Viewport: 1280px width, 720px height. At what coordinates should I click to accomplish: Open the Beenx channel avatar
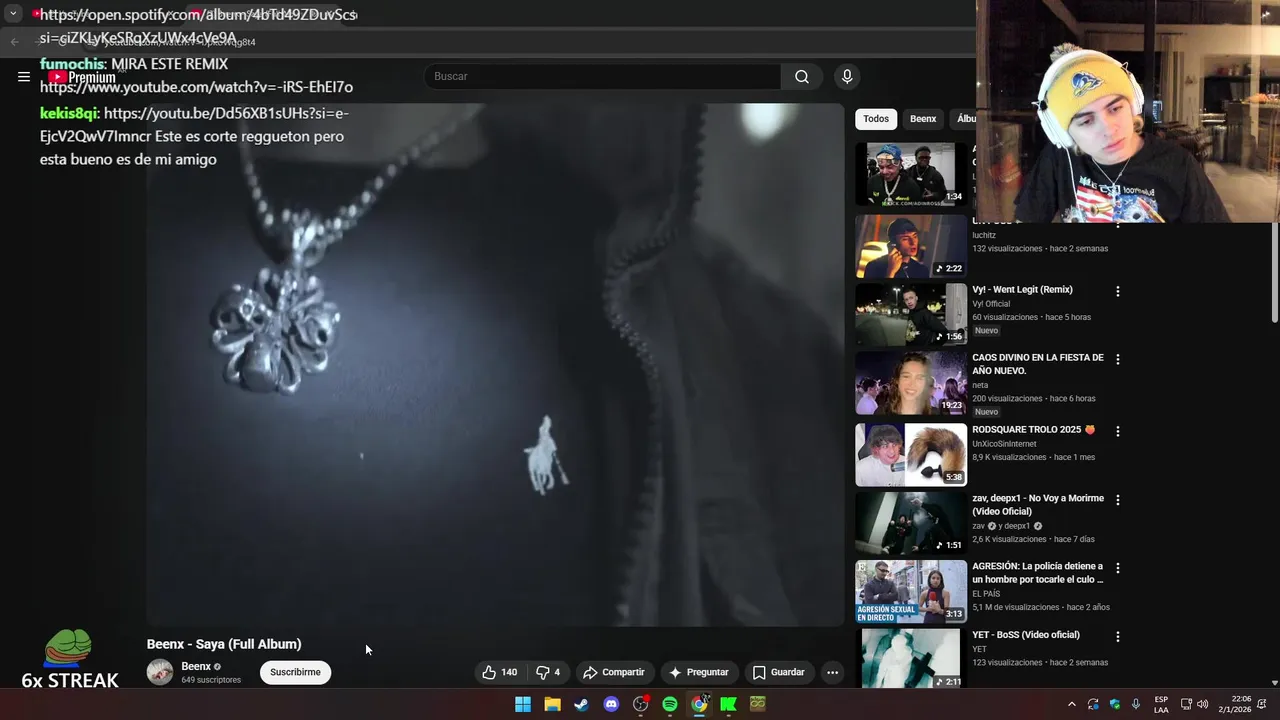(160, 672)
